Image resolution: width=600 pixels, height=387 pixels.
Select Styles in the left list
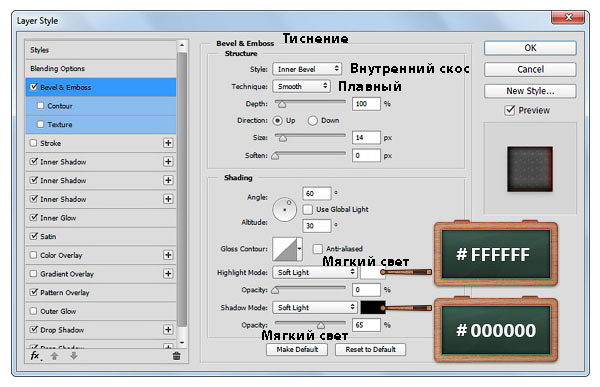(x=40, y=50)
